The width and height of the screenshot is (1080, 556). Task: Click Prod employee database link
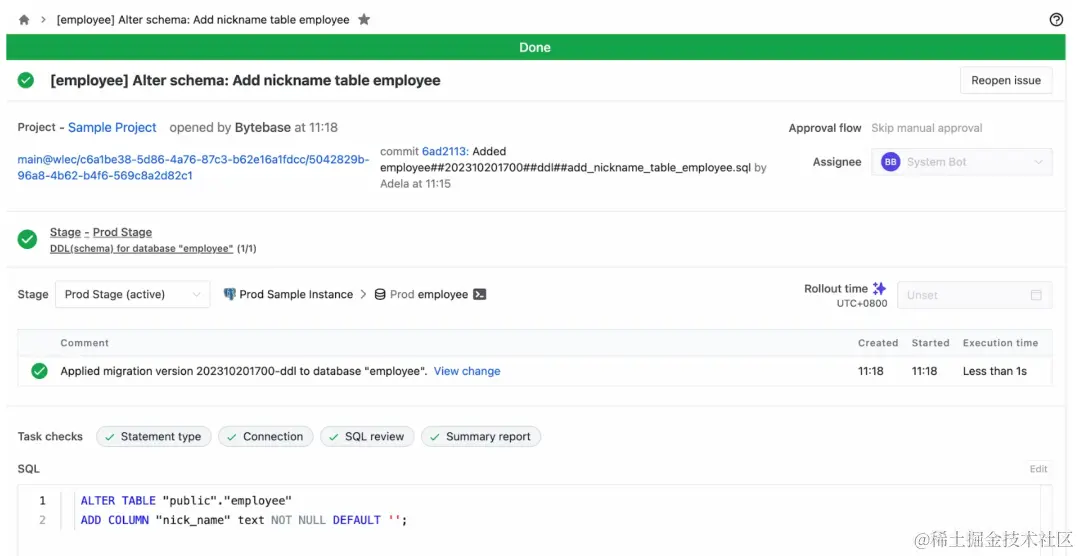pos(429,294)
